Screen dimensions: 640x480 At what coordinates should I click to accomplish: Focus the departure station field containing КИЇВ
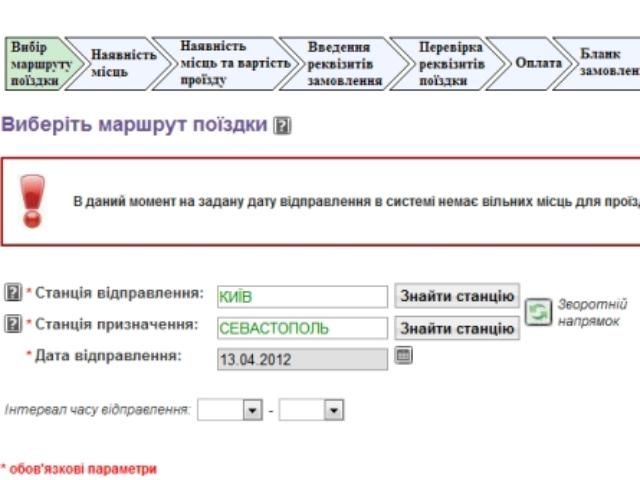[x=302, y=297]
